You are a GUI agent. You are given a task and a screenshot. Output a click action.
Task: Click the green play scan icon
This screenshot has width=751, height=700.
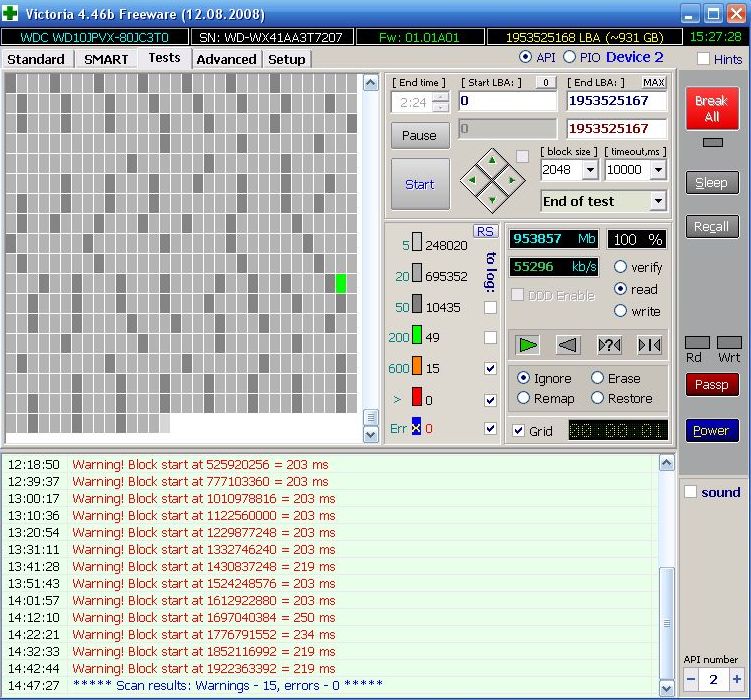(528, 345)
